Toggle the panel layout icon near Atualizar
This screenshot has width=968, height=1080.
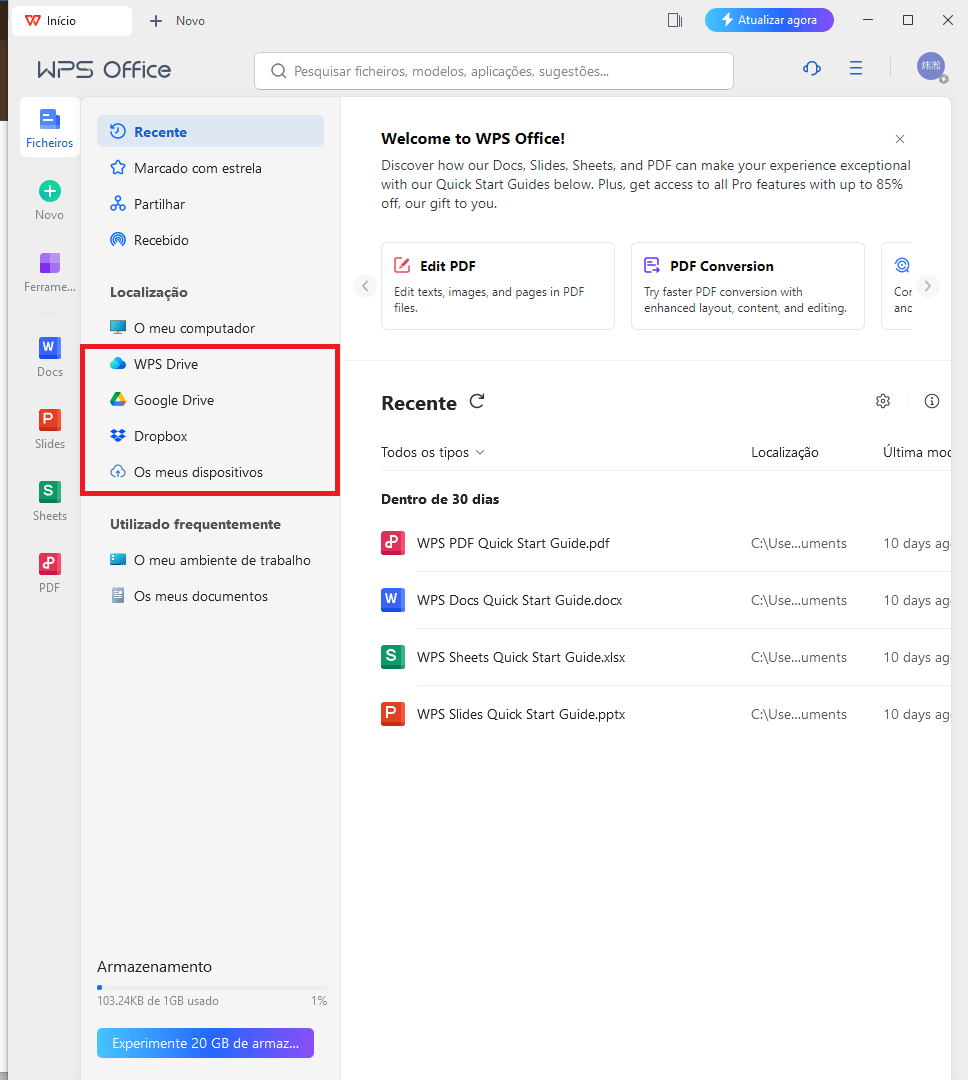(x=675, y=21)
